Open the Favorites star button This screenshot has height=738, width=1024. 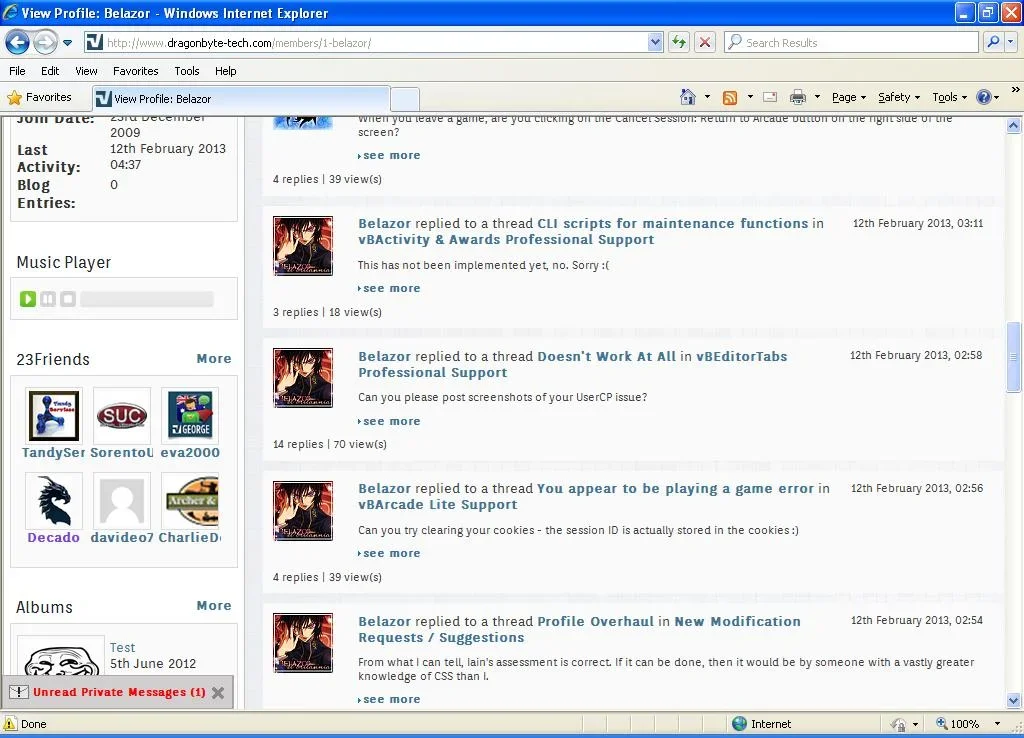pyautogui.click(x=40, y=97)
